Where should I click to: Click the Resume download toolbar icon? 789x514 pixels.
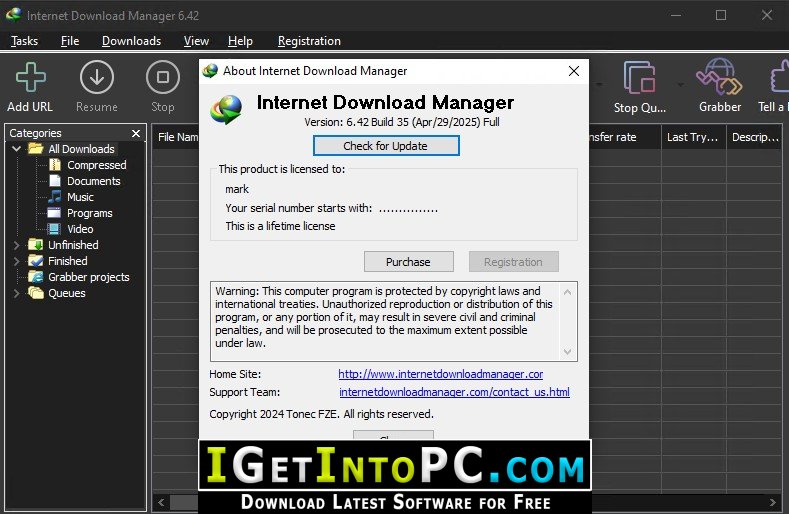coord(97,77)
